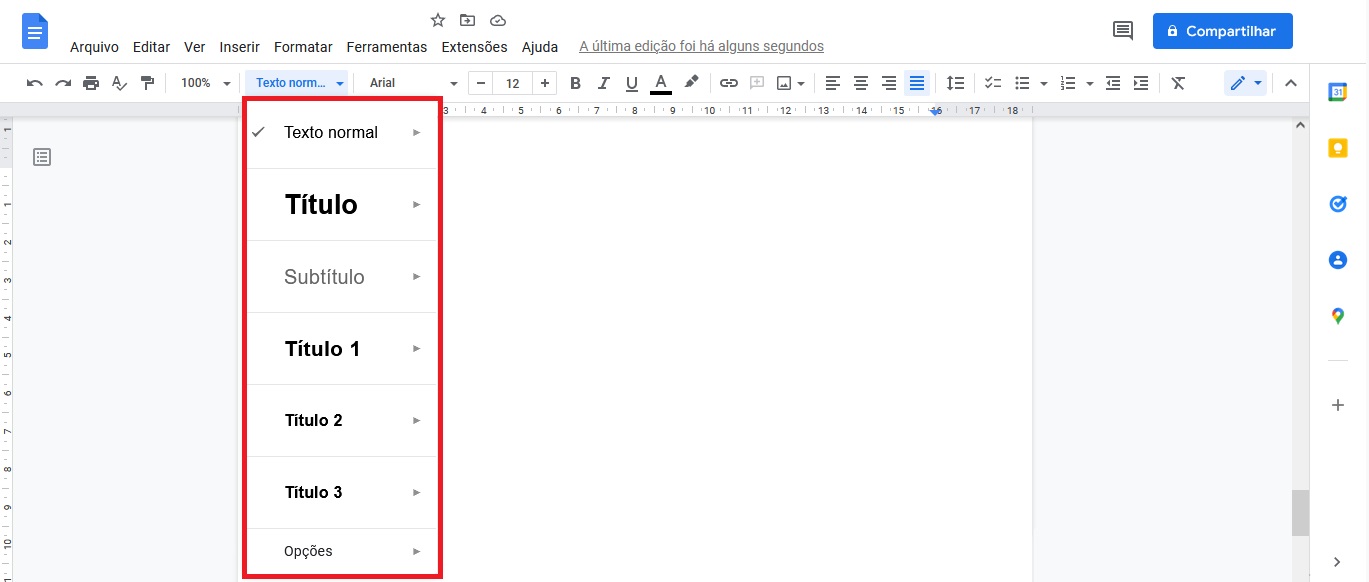Open the comment history icon

tap(1123, 31)
